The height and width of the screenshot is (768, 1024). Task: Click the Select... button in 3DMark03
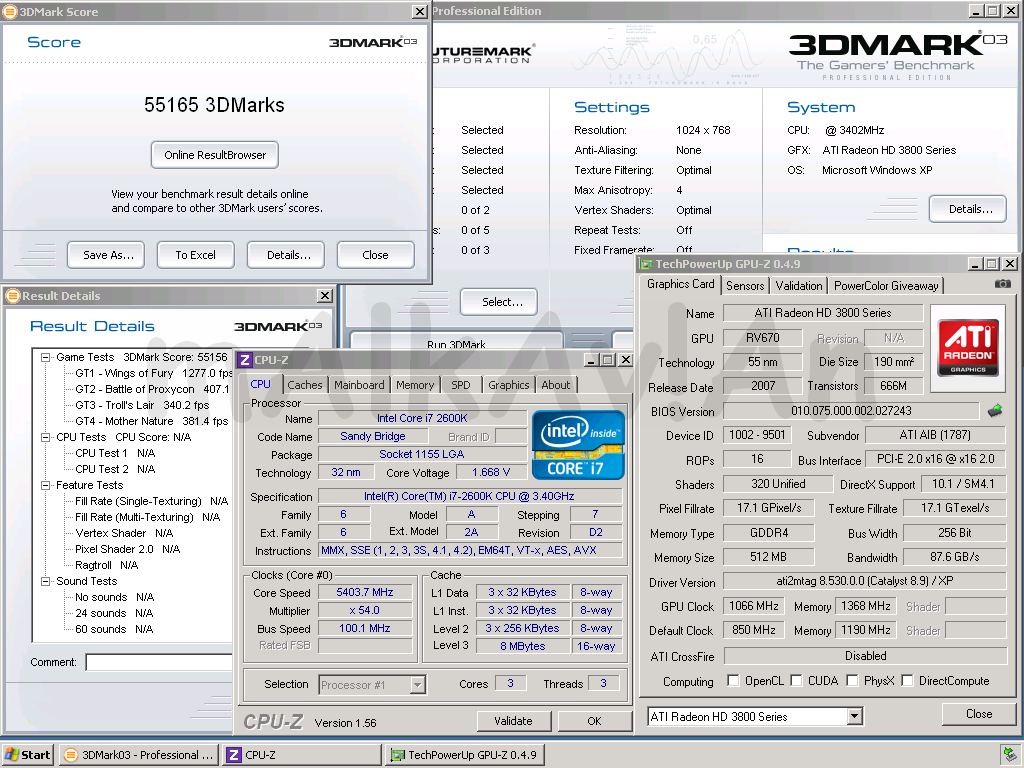[x=499, y=302]
